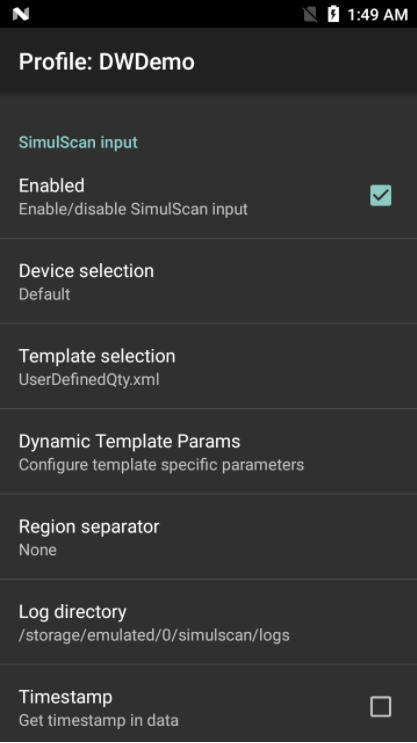The height and width of the screenshot is (743, 417).
Task: Open Log directory setting
Action: pyautogui.click(x=208, y=622)
